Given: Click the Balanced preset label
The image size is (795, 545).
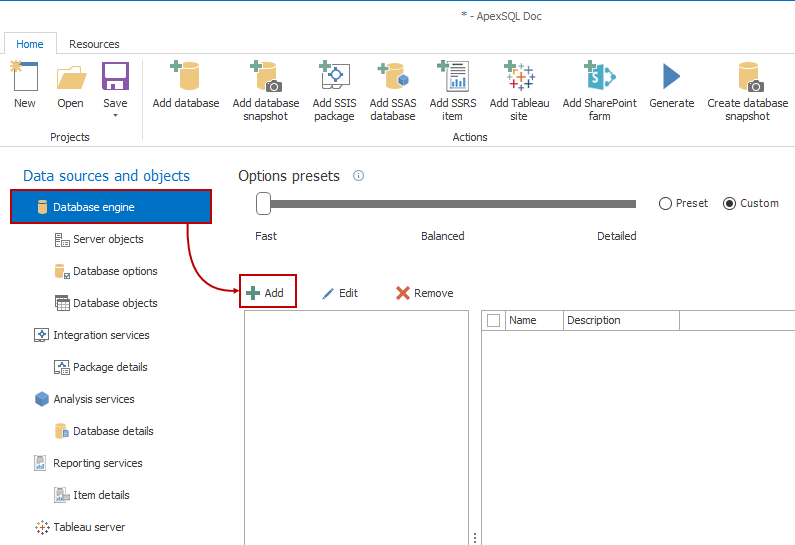Looking at the screenshot, I should coord(443,236).
